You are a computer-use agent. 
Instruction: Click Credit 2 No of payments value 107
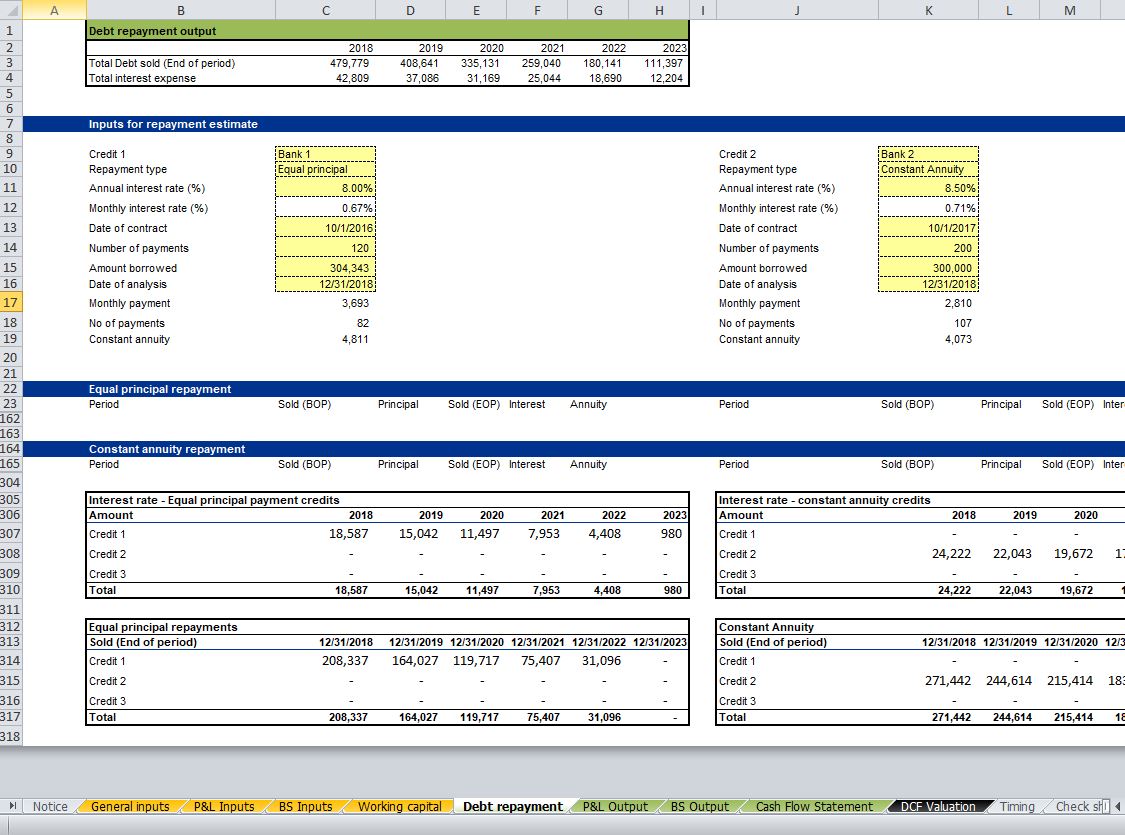[963, 324]
